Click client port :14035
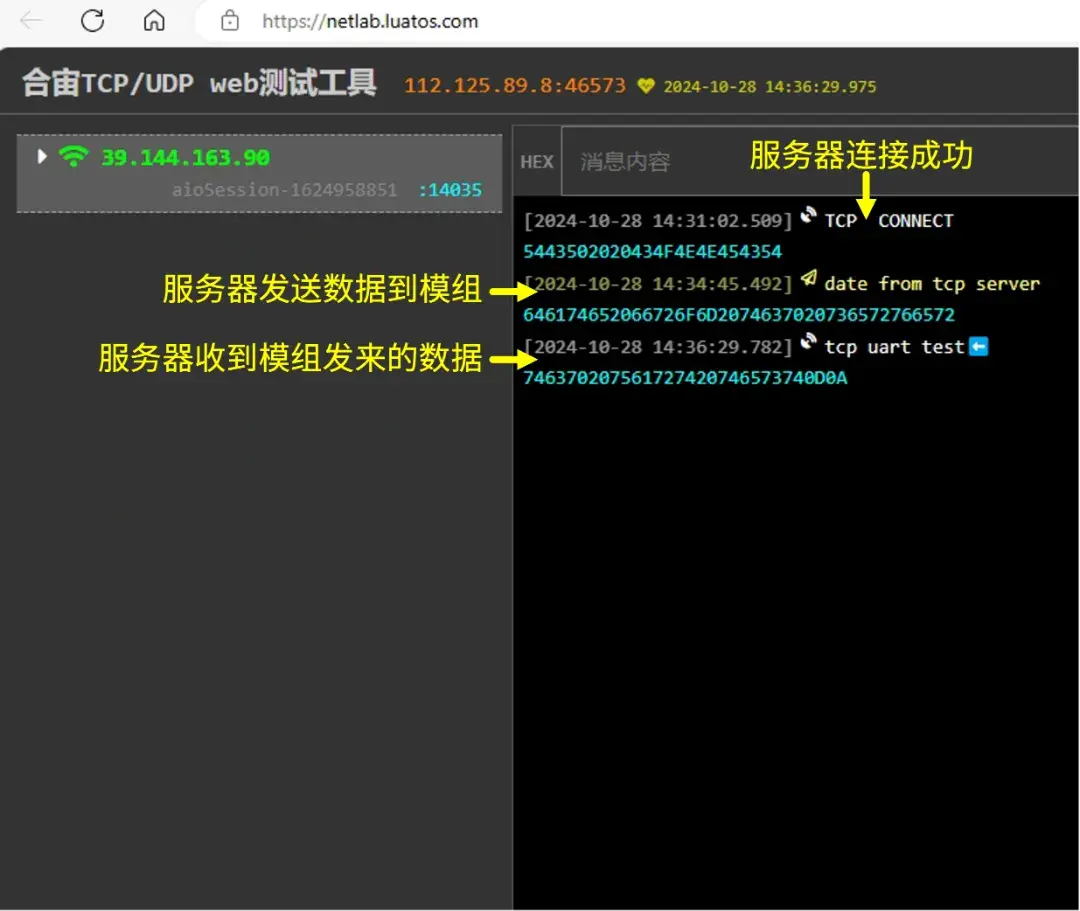1080x911 pixels. tap(450, 189)
